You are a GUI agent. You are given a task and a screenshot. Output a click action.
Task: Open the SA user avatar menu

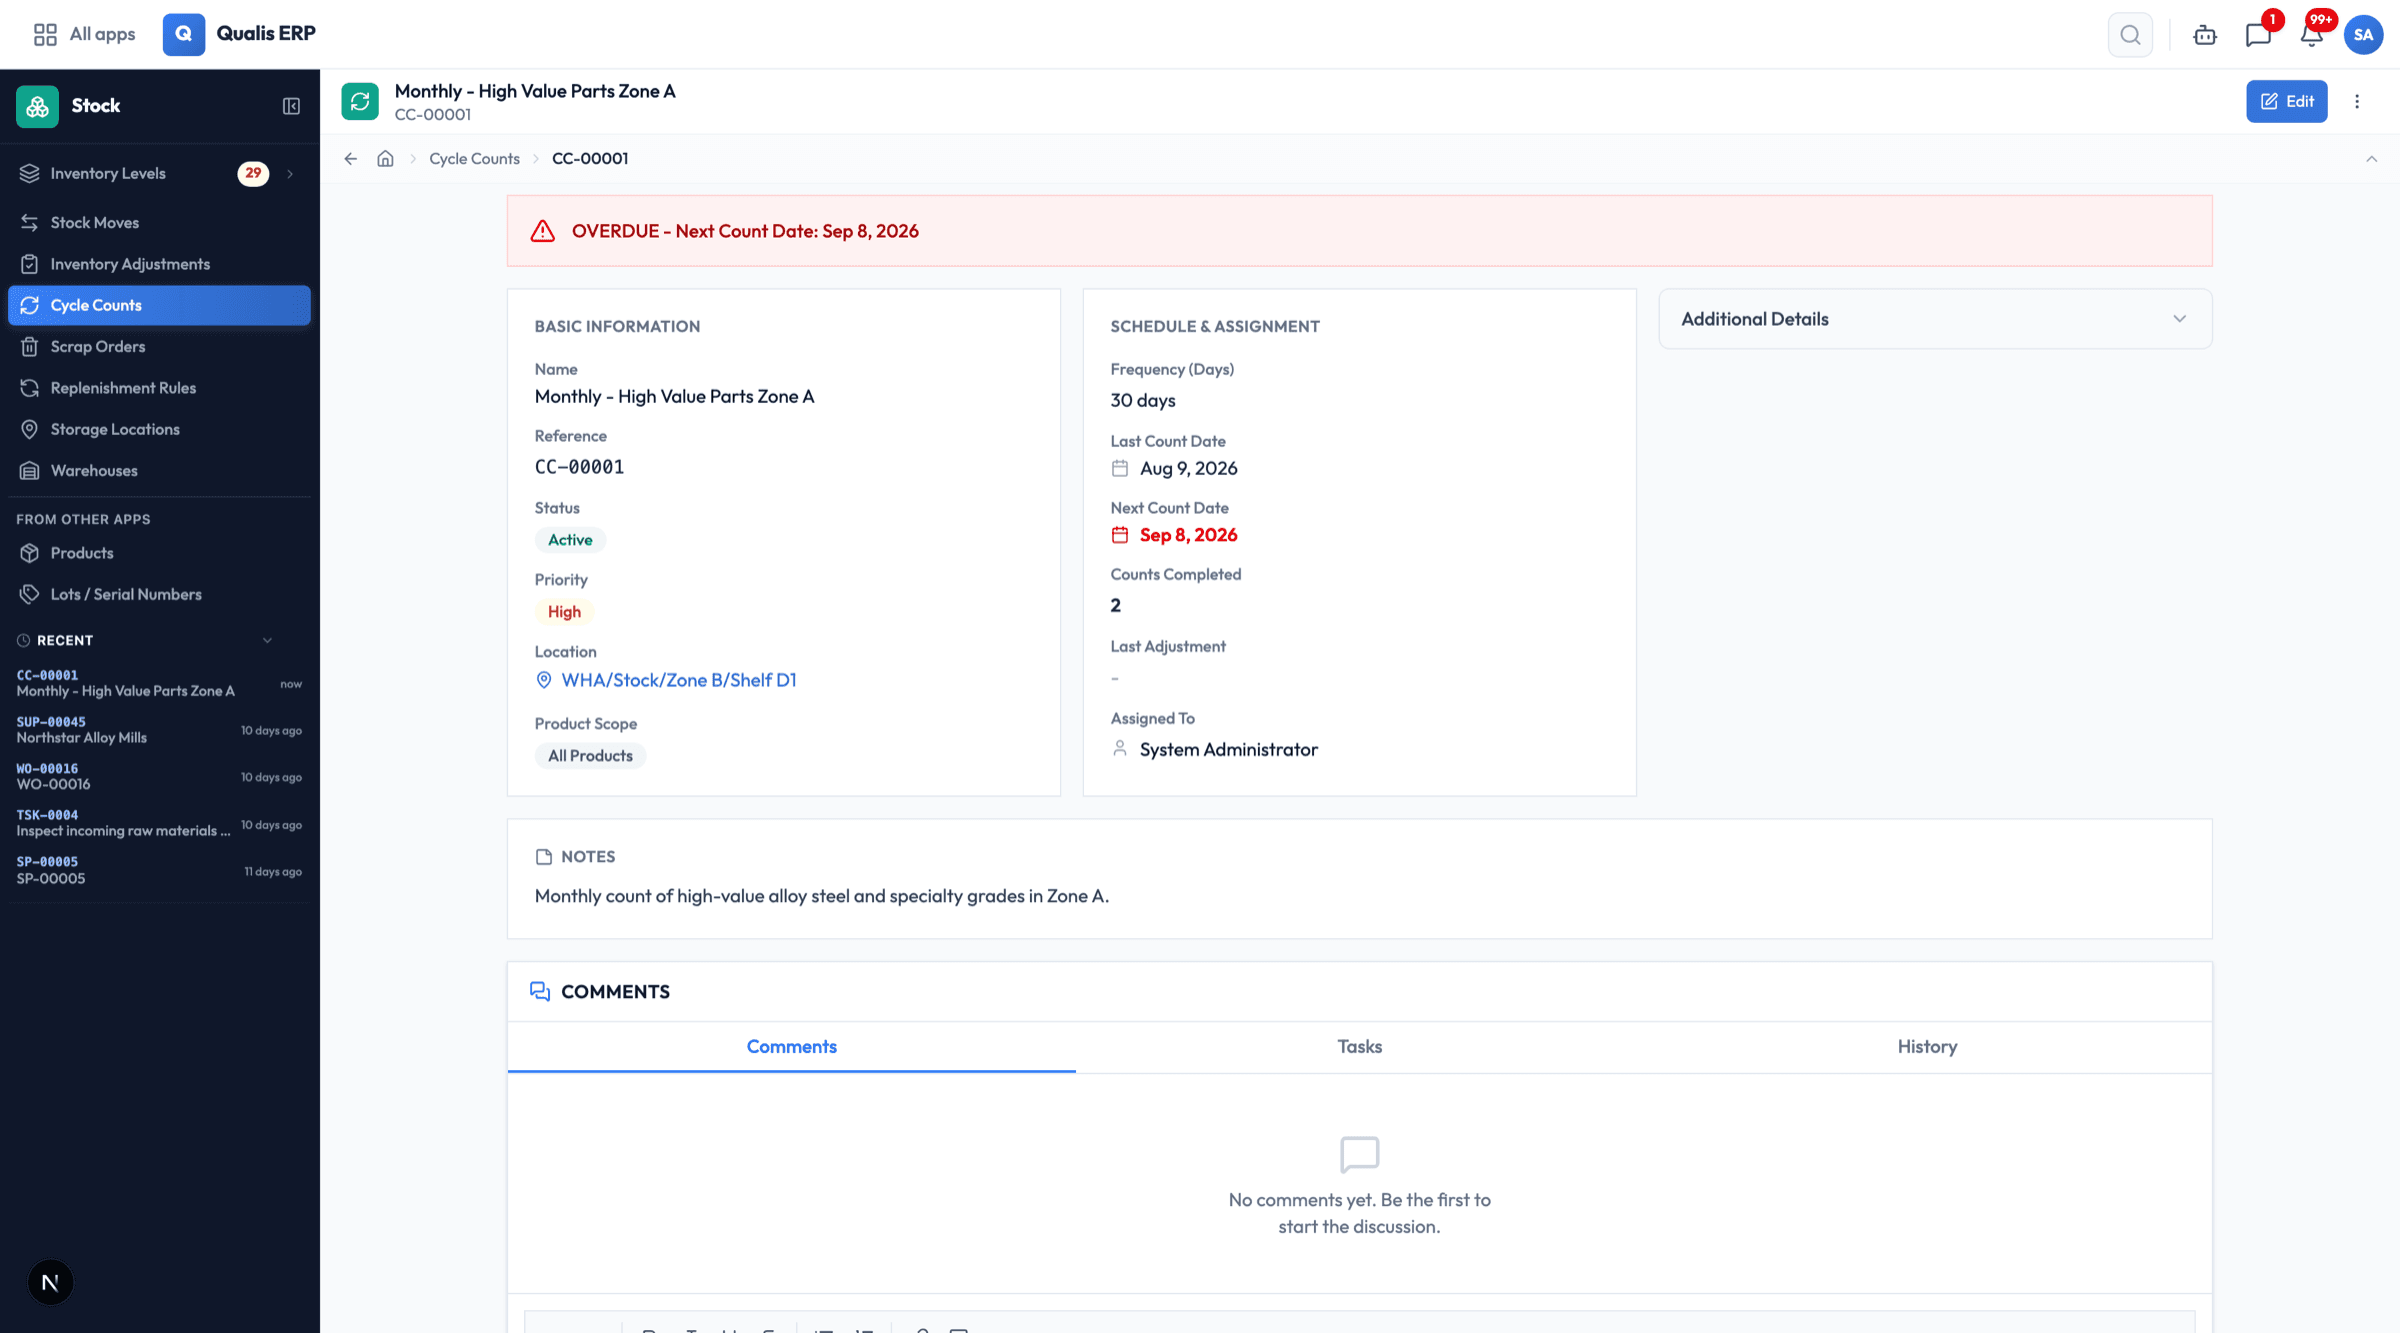pos(2364,35)
